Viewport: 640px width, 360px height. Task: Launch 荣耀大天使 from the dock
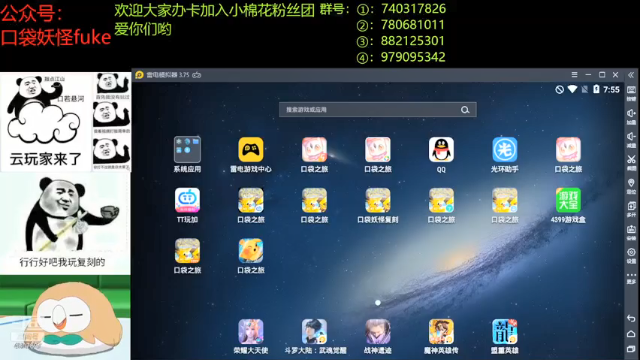click(251, 331)
